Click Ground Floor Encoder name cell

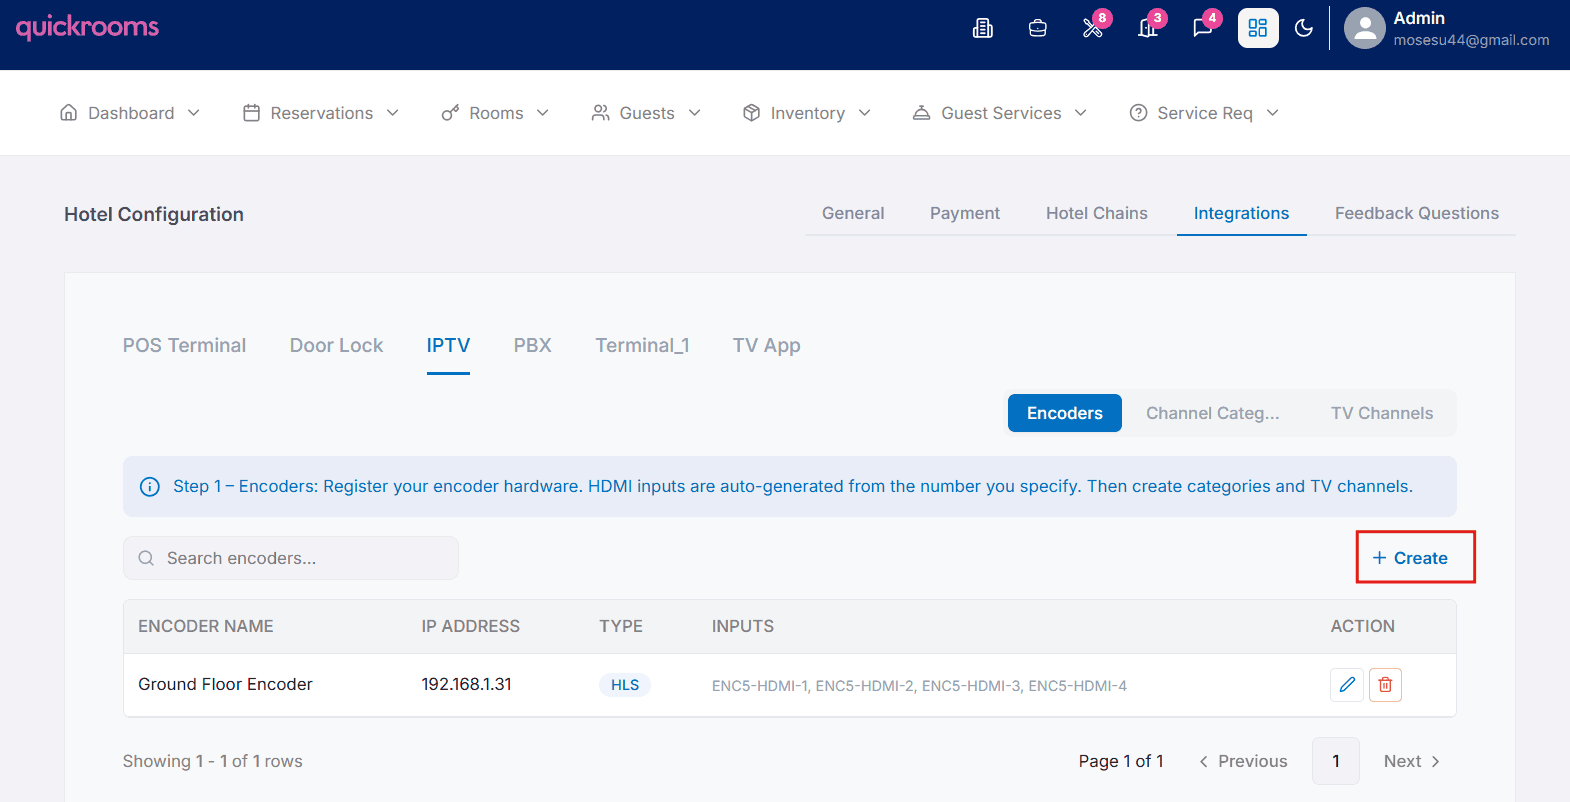(x=225, y=684)
